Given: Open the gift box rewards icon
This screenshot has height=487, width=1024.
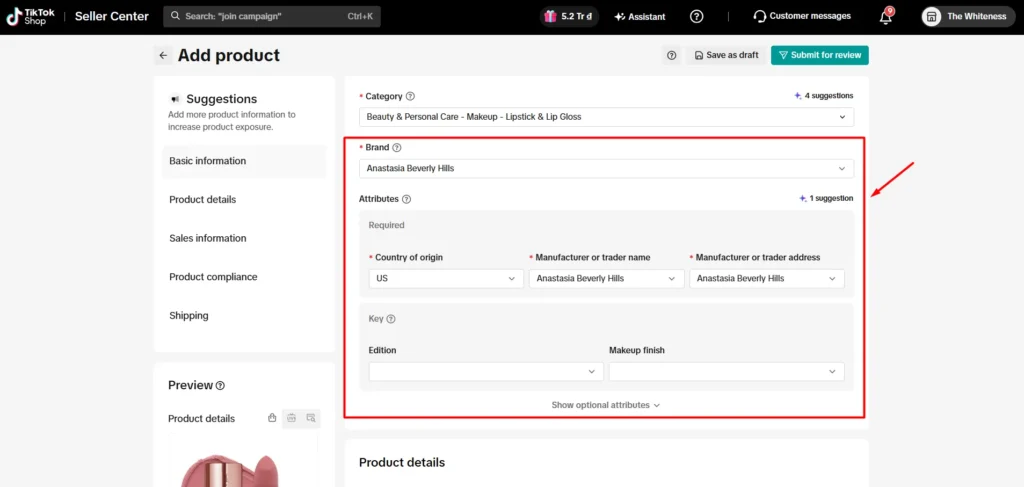Looking at the screenshot, I should (551, 16).
